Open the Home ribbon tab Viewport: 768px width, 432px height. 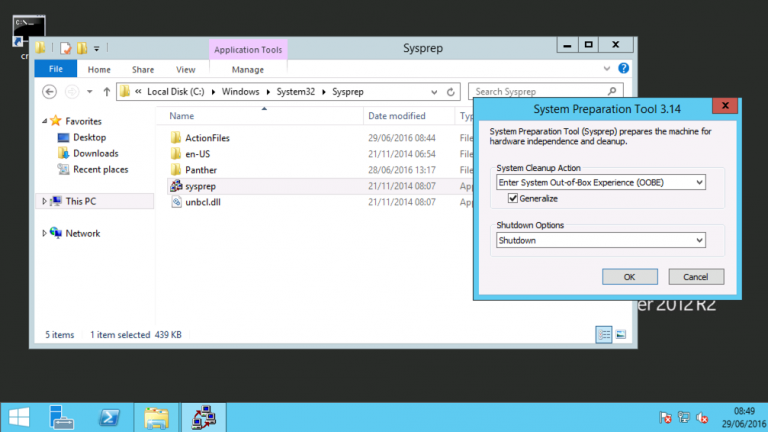coord(99,70)
